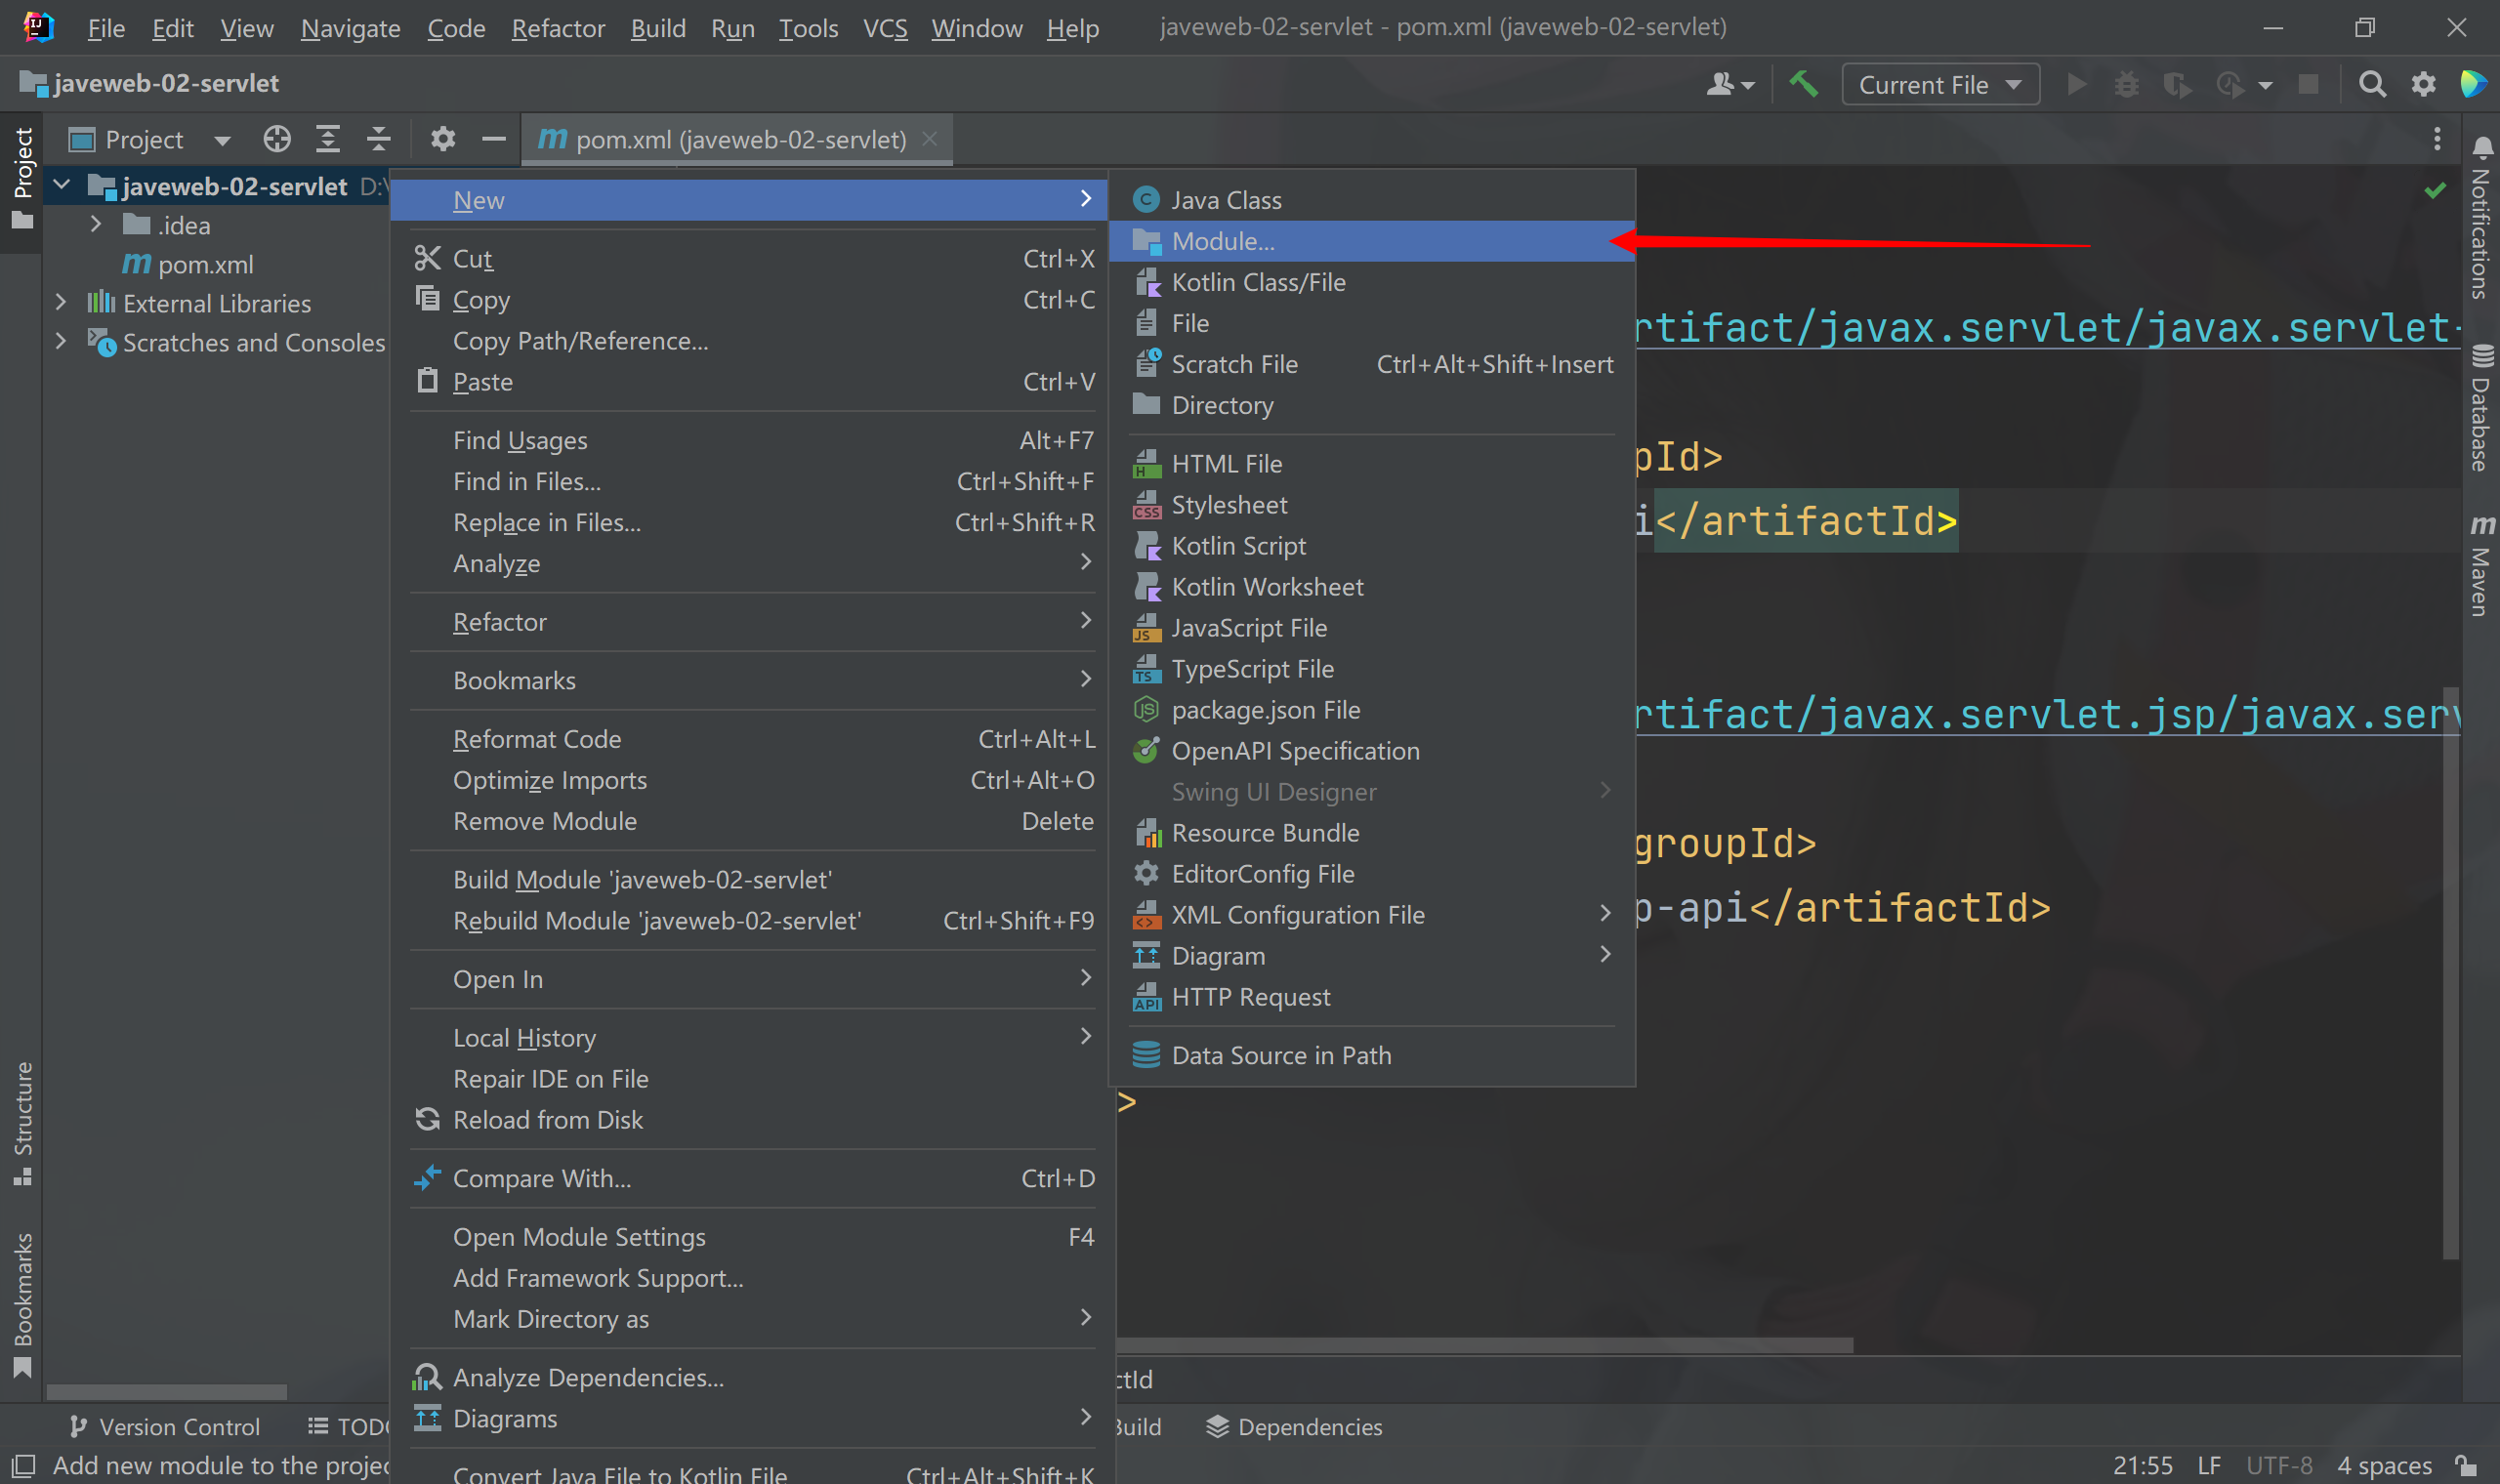
Task: Click Run with Coverage icon in toolbar
Action: point(2177,85)
